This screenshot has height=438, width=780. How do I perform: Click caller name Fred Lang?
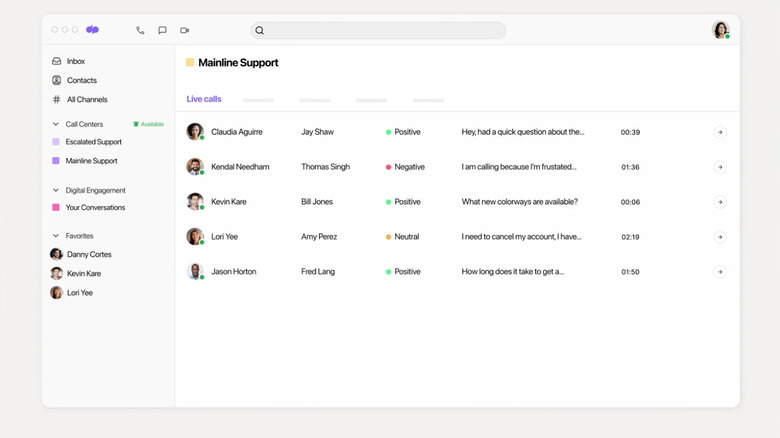[318, 272]
